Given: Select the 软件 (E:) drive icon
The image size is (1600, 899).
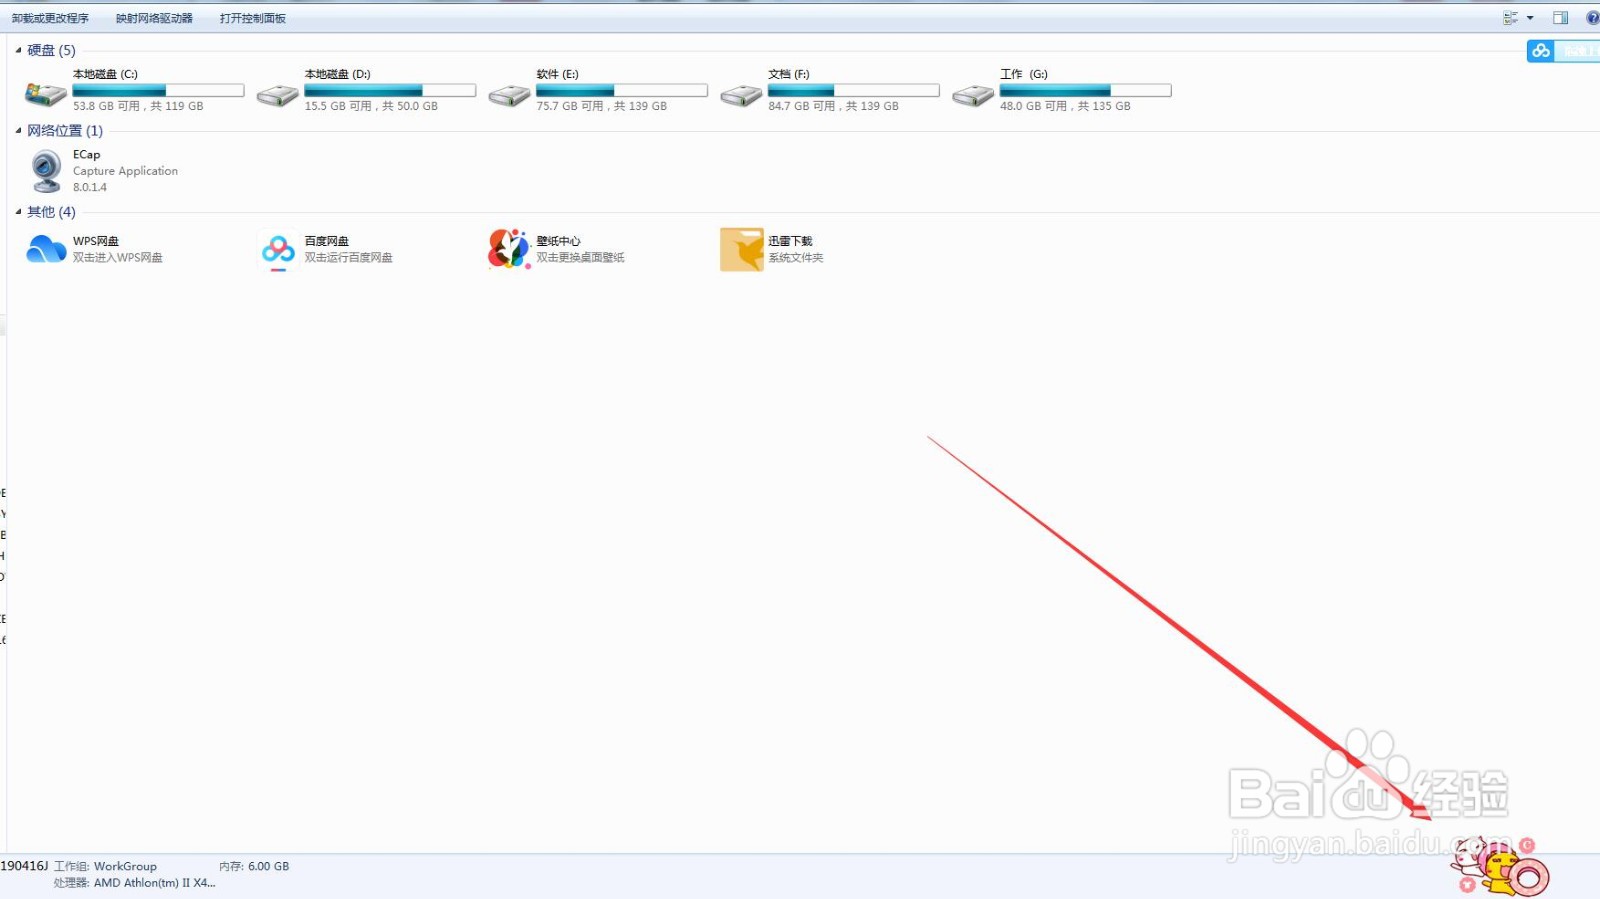Looking at the screenshot, I should [x=509, y=95].
